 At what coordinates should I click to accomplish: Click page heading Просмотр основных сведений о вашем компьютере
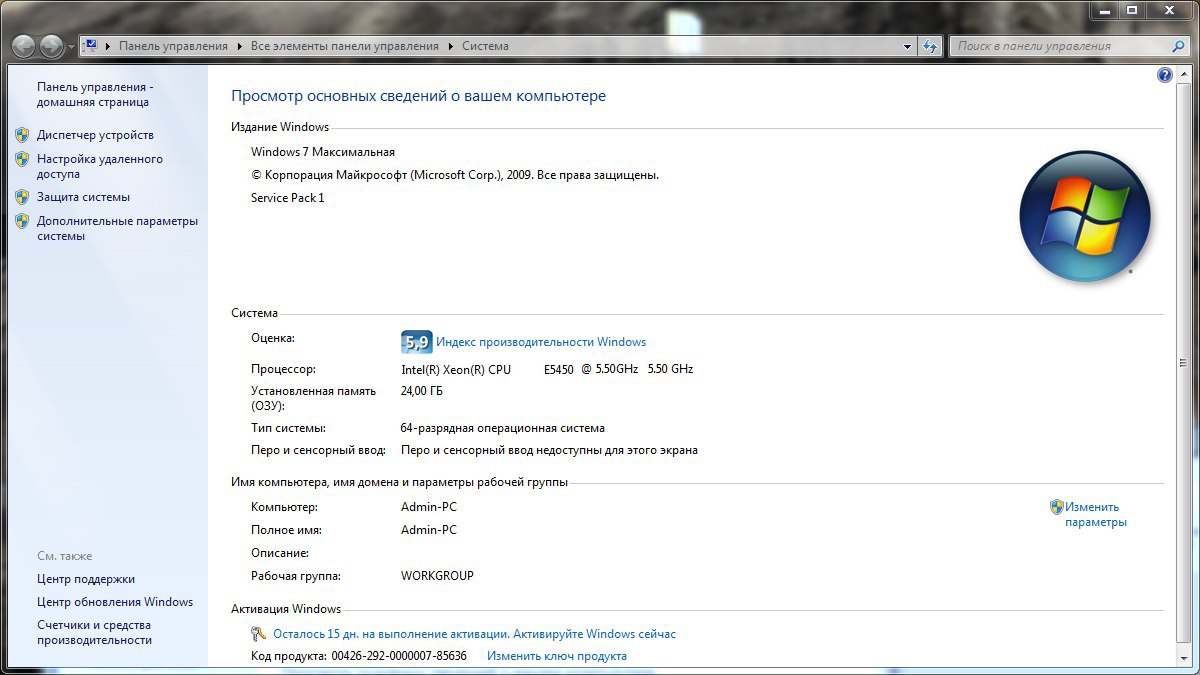[419, 96]
